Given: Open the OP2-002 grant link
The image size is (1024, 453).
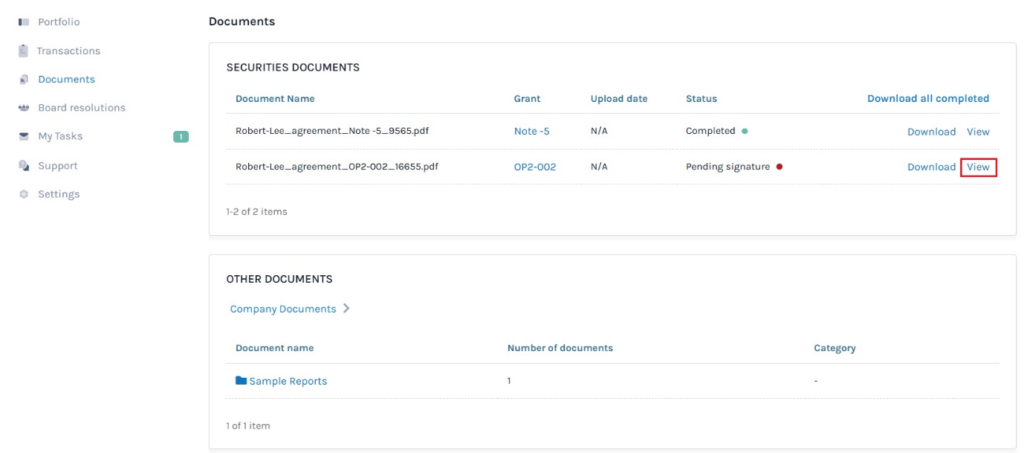Looking at the screenshot, I should coord(534,167).
